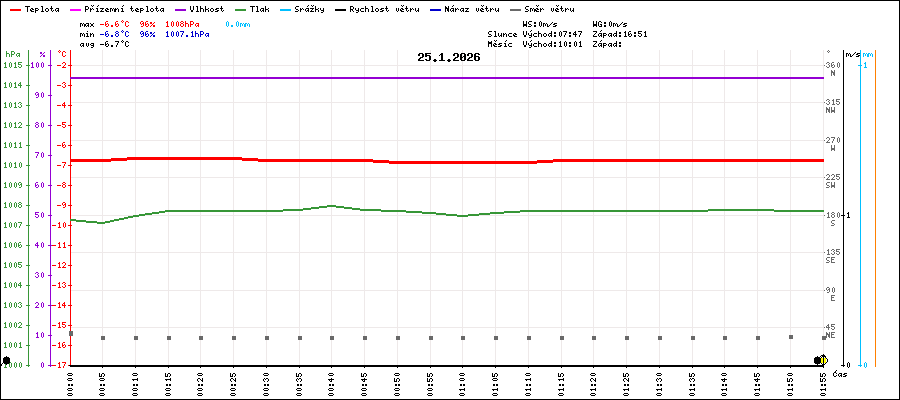This screenshot has width=900, height=400.
Task: Click the green pressure curve peak at 00:40
Action: (332, 206)
